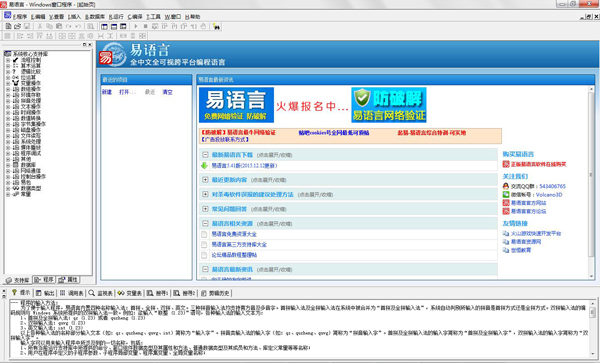Image resolution: width=600 pixels, height=363 pixels.
Task: Open the 易语言免费资源大全 link
Action: point(234,234)
